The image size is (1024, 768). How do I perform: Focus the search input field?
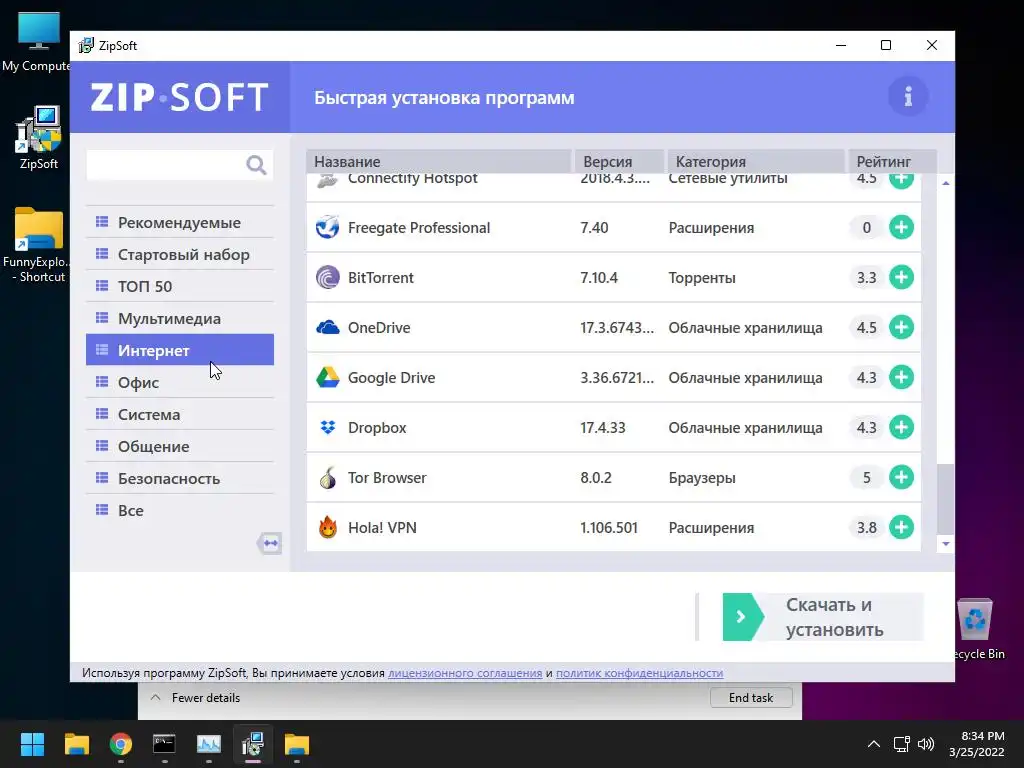(166, 165)
